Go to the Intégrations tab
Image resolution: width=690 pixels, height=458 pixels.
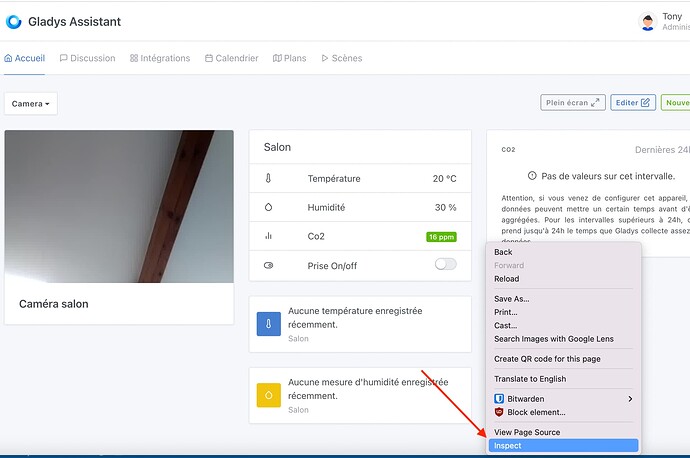(160, 58)
